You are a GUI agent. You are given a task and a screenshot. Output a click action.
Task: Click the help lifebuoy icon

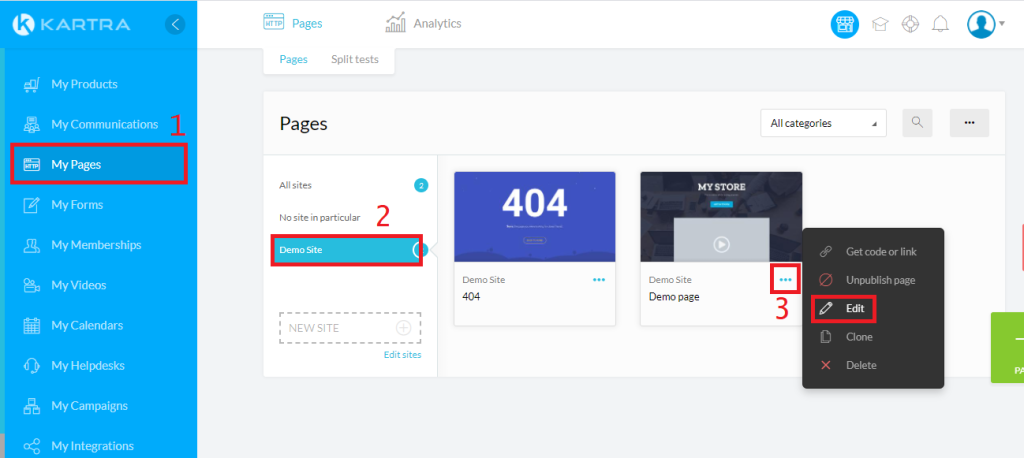point(909,24)
